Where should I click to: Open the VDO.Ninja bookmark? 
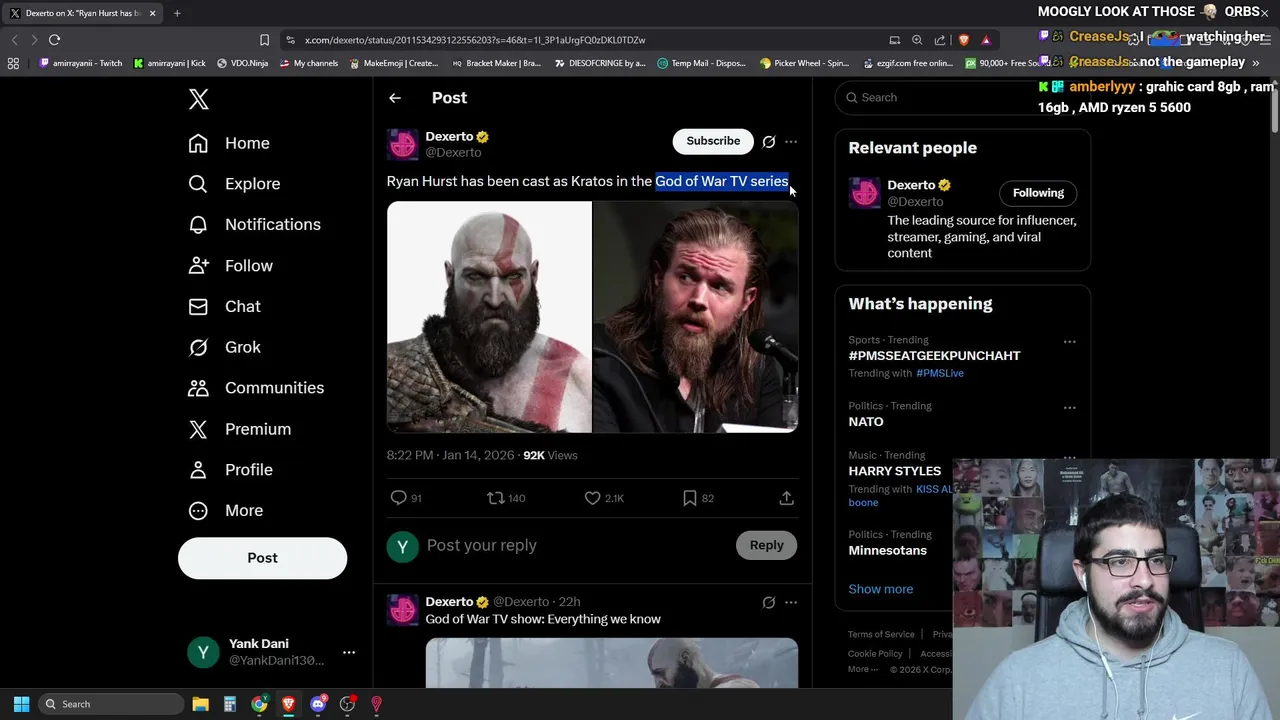pyautogui.click(x=245, y=63)
